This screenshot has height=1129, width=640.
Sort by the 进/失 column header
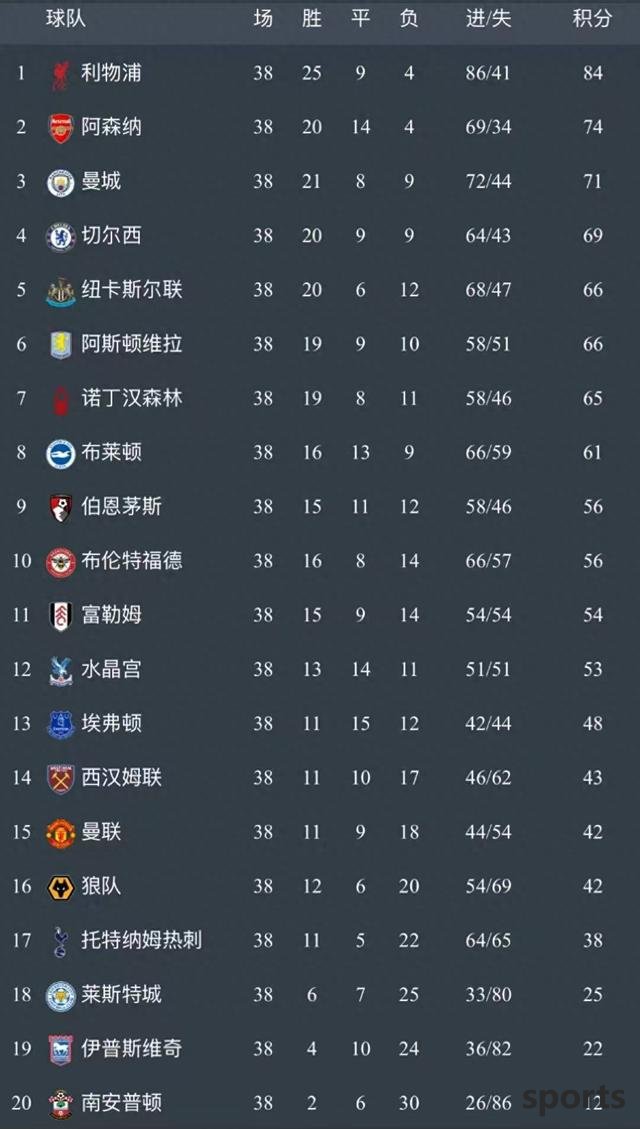[x=489, y=19]
